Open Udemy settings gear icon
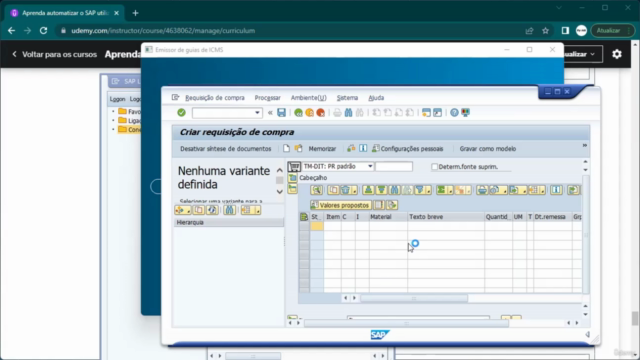The height and width of the screenshot is (360, 640). tap(617, 54)
